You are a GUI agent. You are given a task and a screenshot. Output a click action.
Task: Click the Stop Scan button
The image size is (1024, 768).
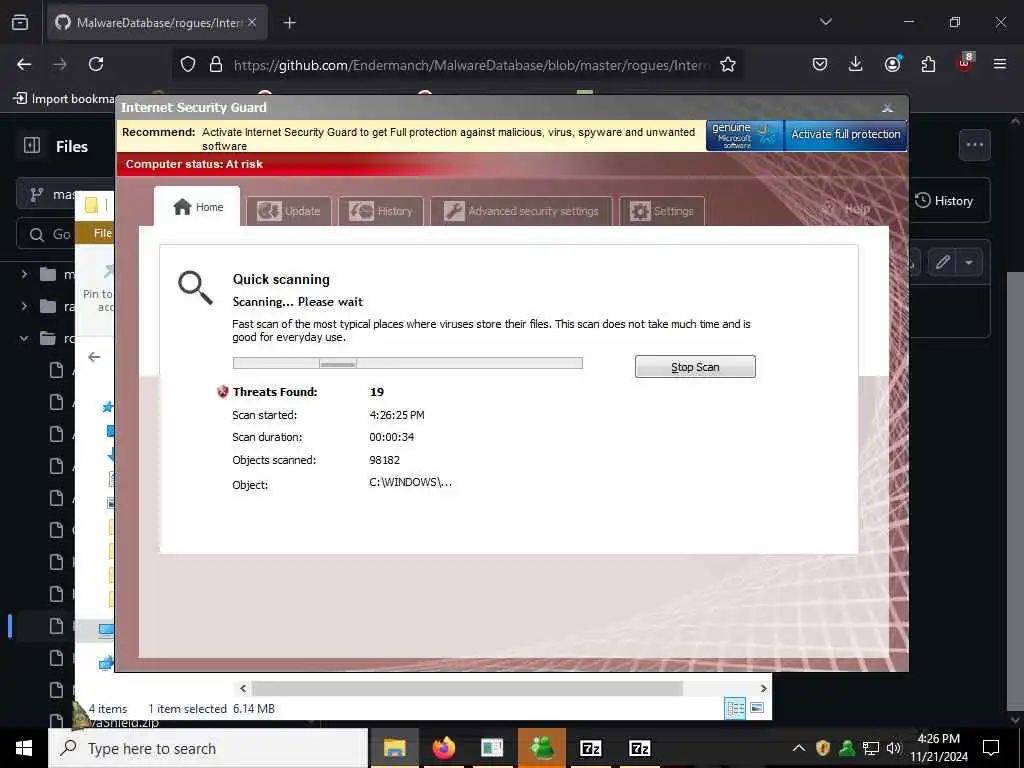coord(695,366)
